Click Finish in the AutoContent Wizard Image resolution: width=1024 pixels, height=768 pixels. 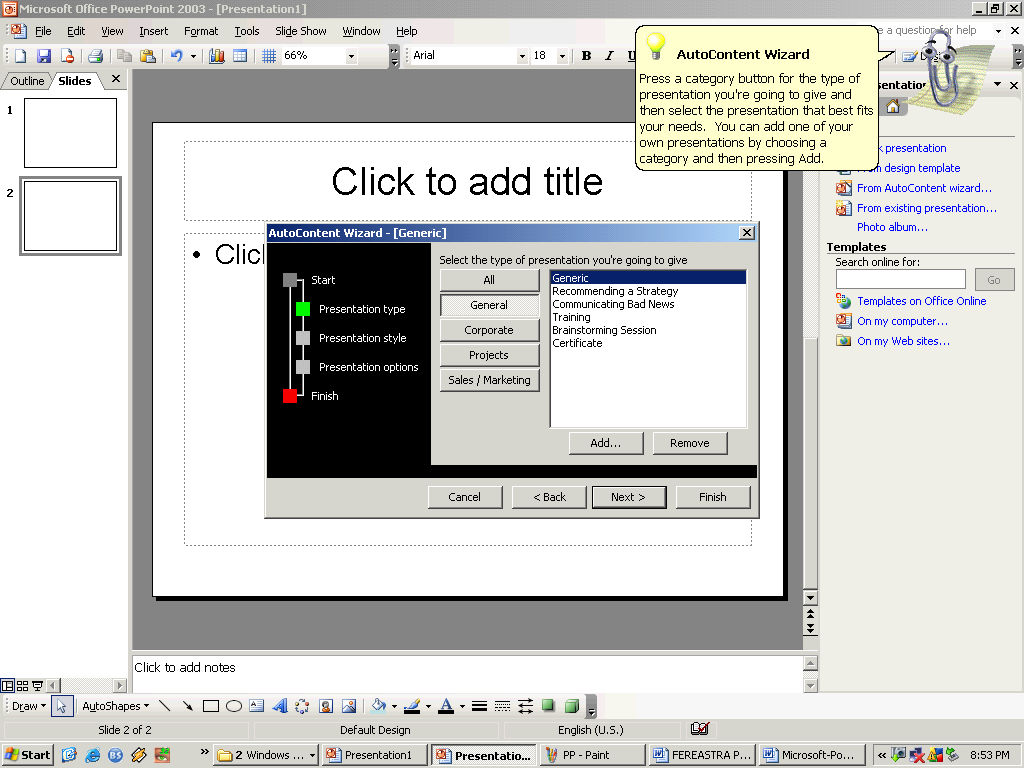[712, 497]
